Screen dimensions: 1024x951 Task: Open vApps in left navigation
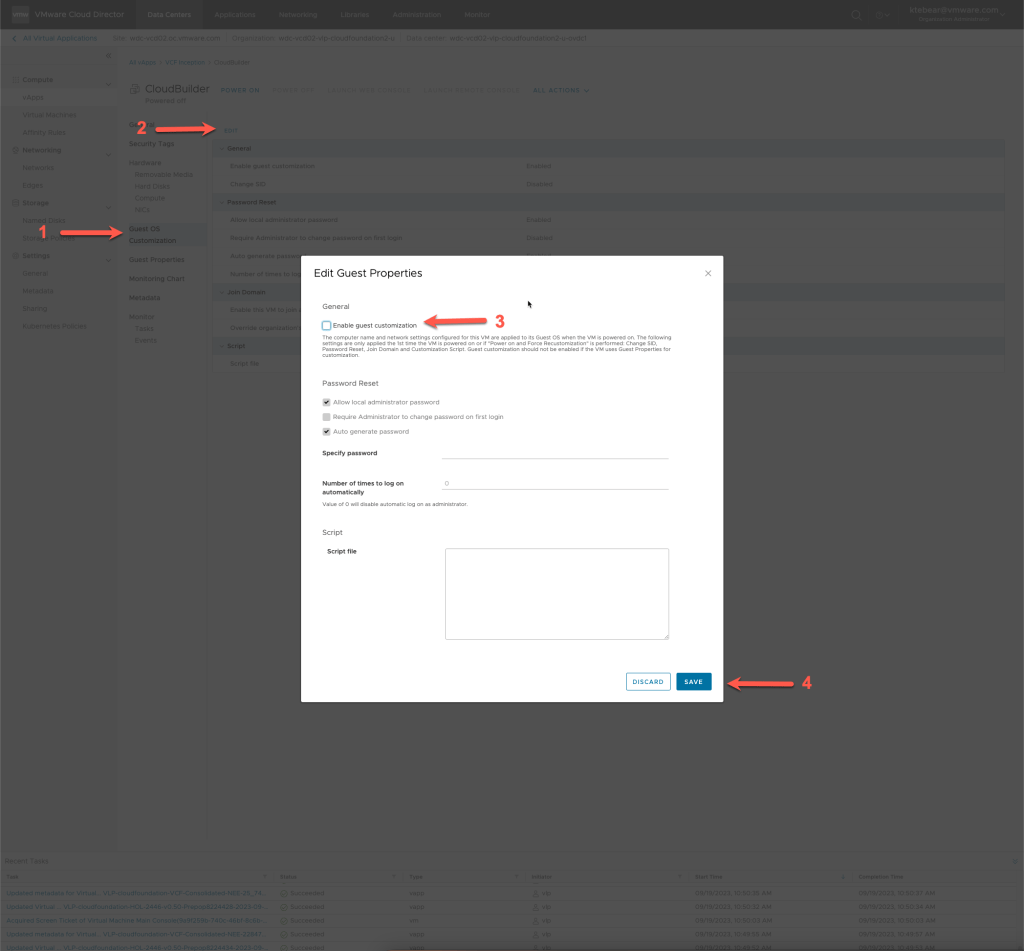[33, 97]
